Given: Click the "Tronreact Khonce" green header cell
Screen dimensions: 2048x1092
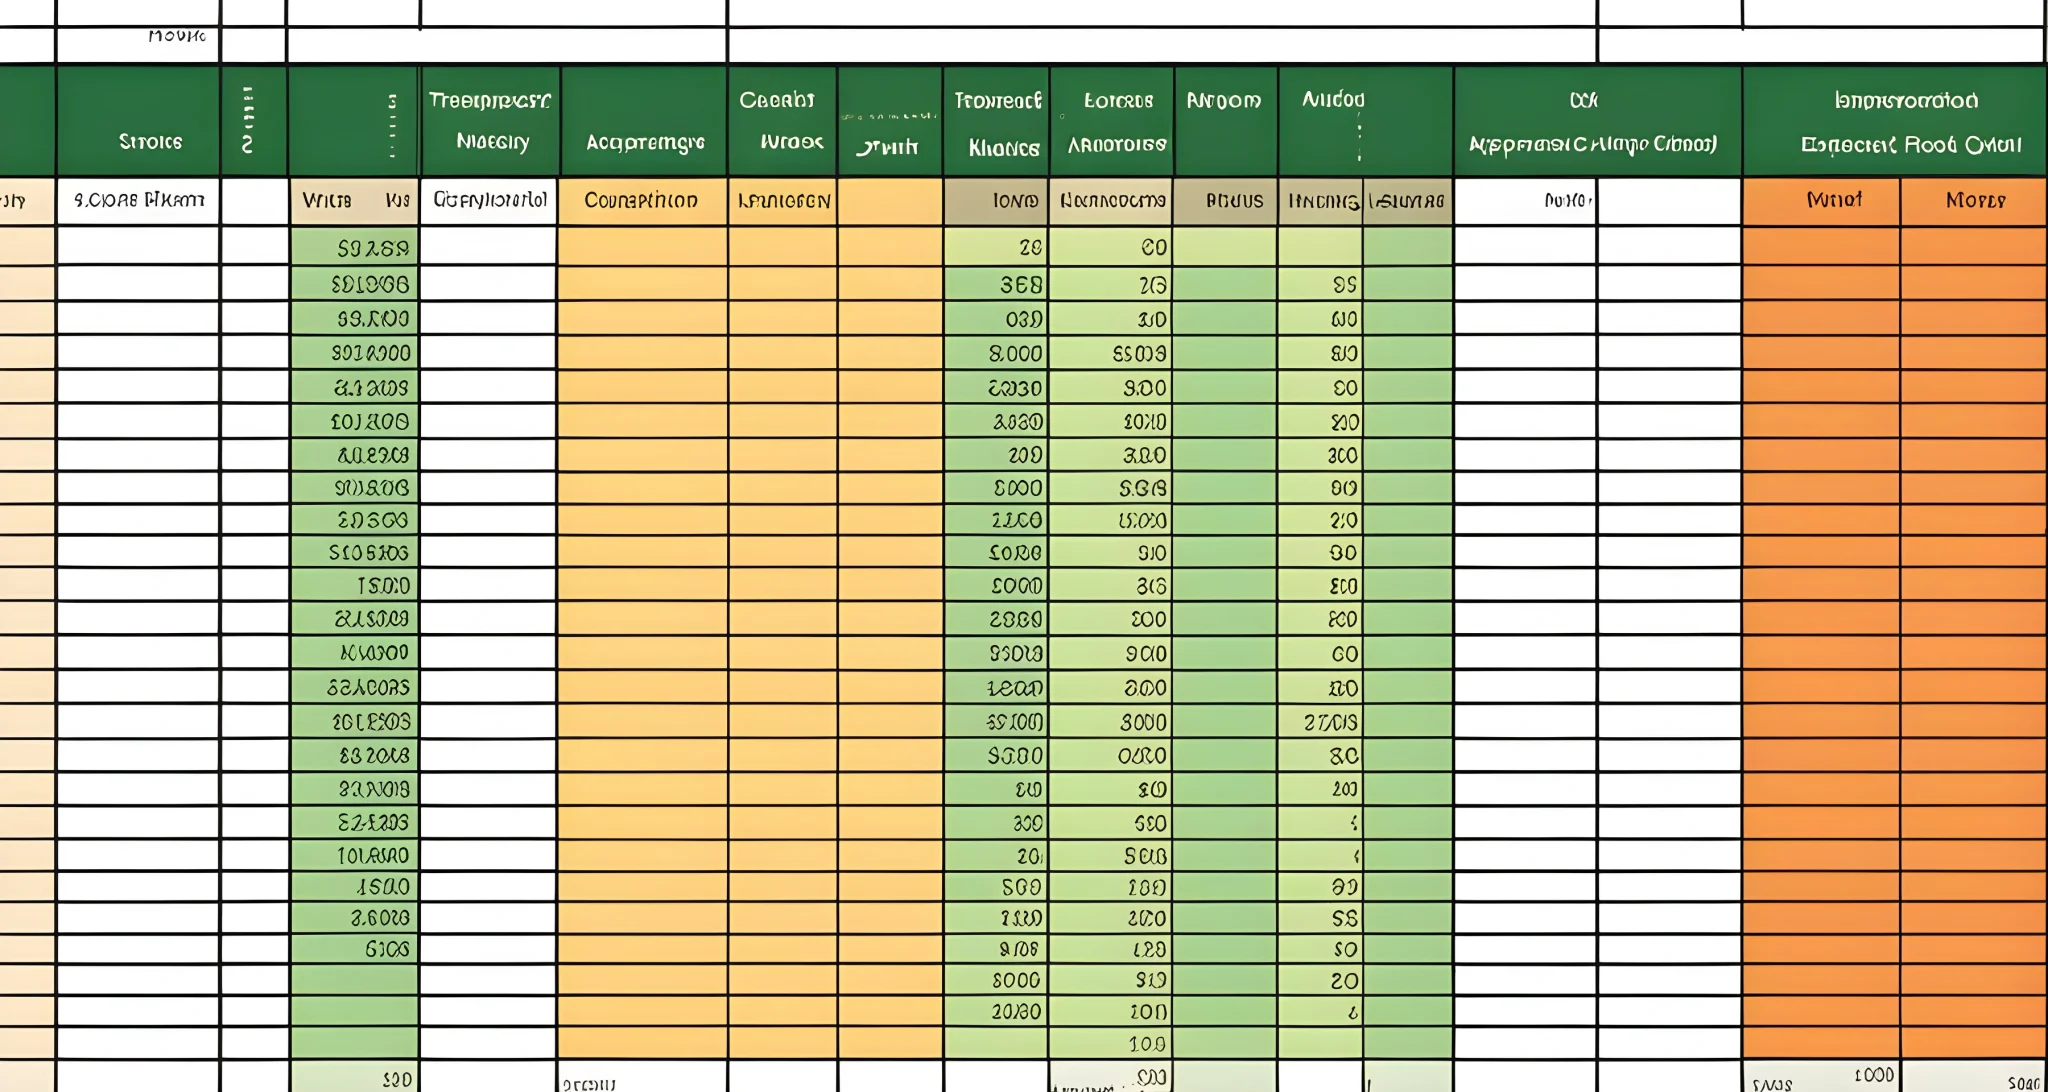Looking at the screenshot, I should point(996,122).
